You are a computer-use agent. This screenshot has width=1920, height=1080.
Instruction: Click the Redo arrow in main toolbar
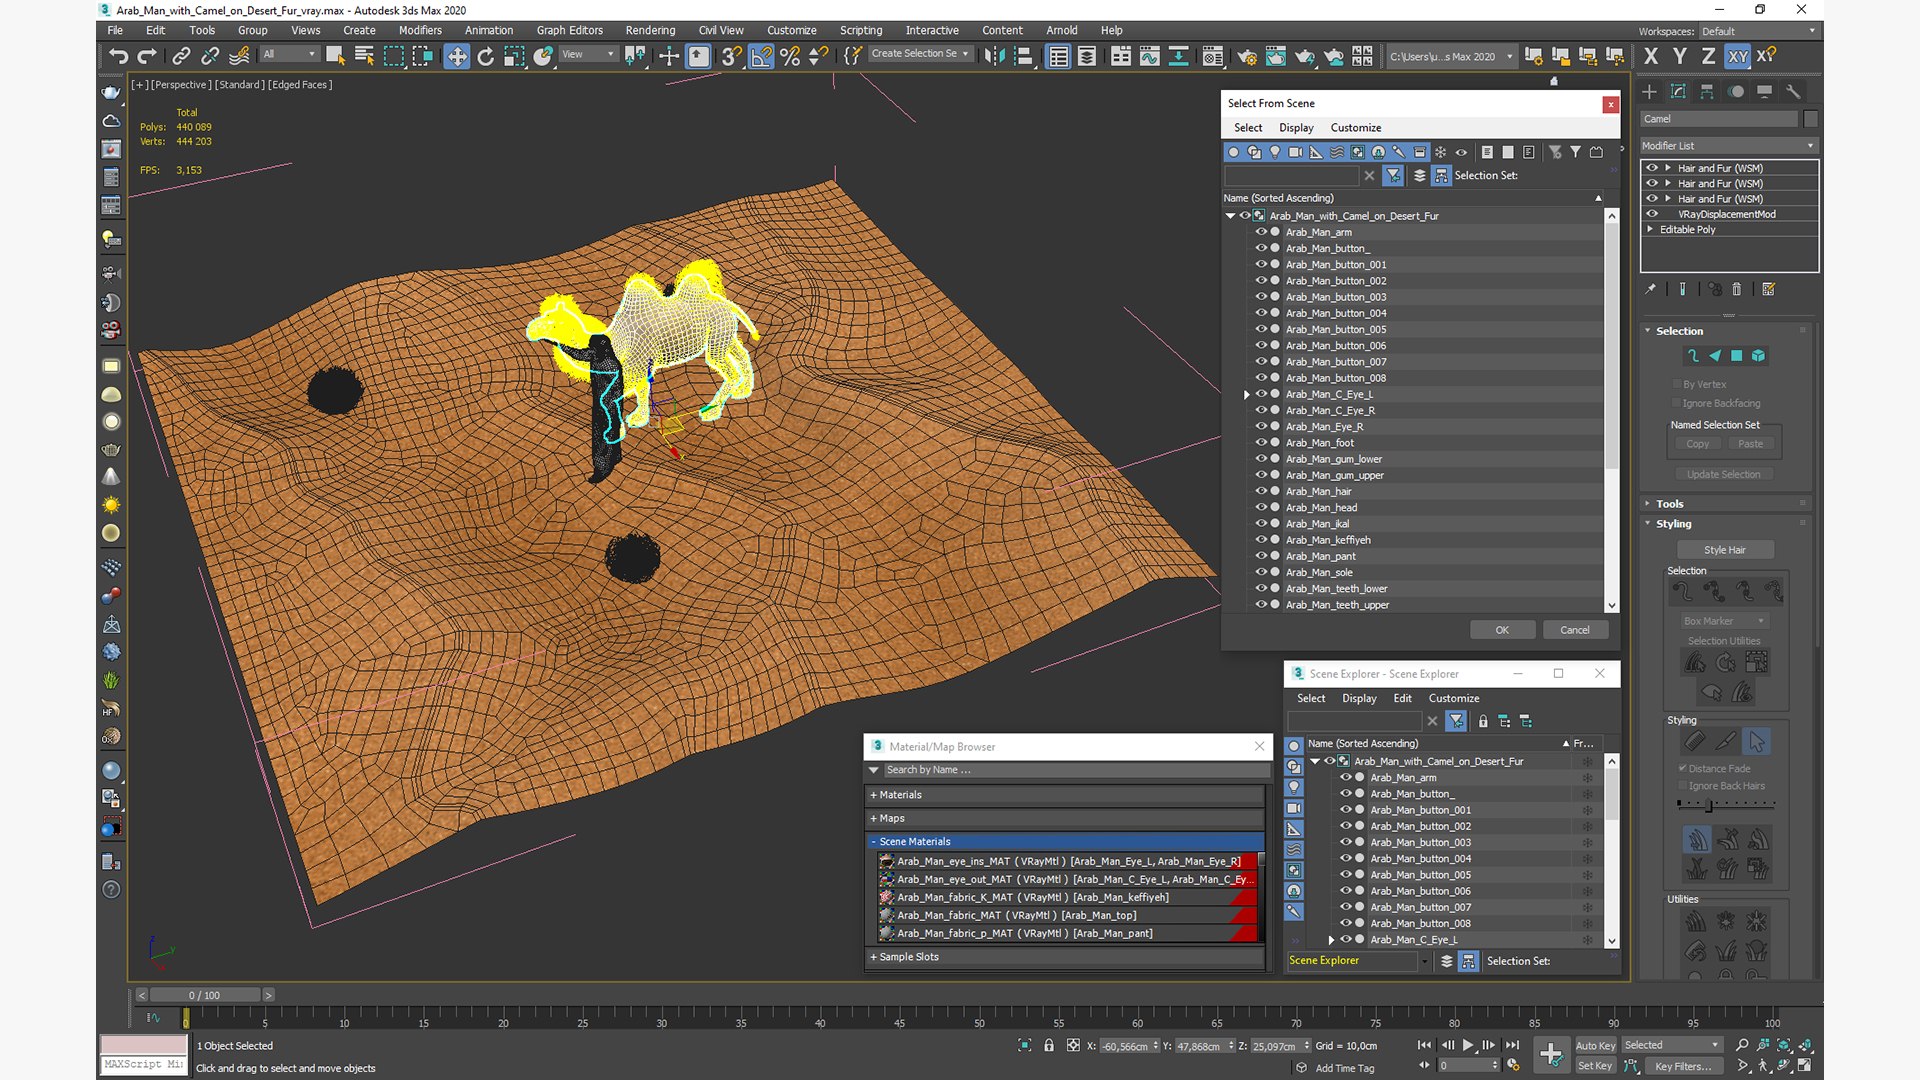(x=147, y=56)
